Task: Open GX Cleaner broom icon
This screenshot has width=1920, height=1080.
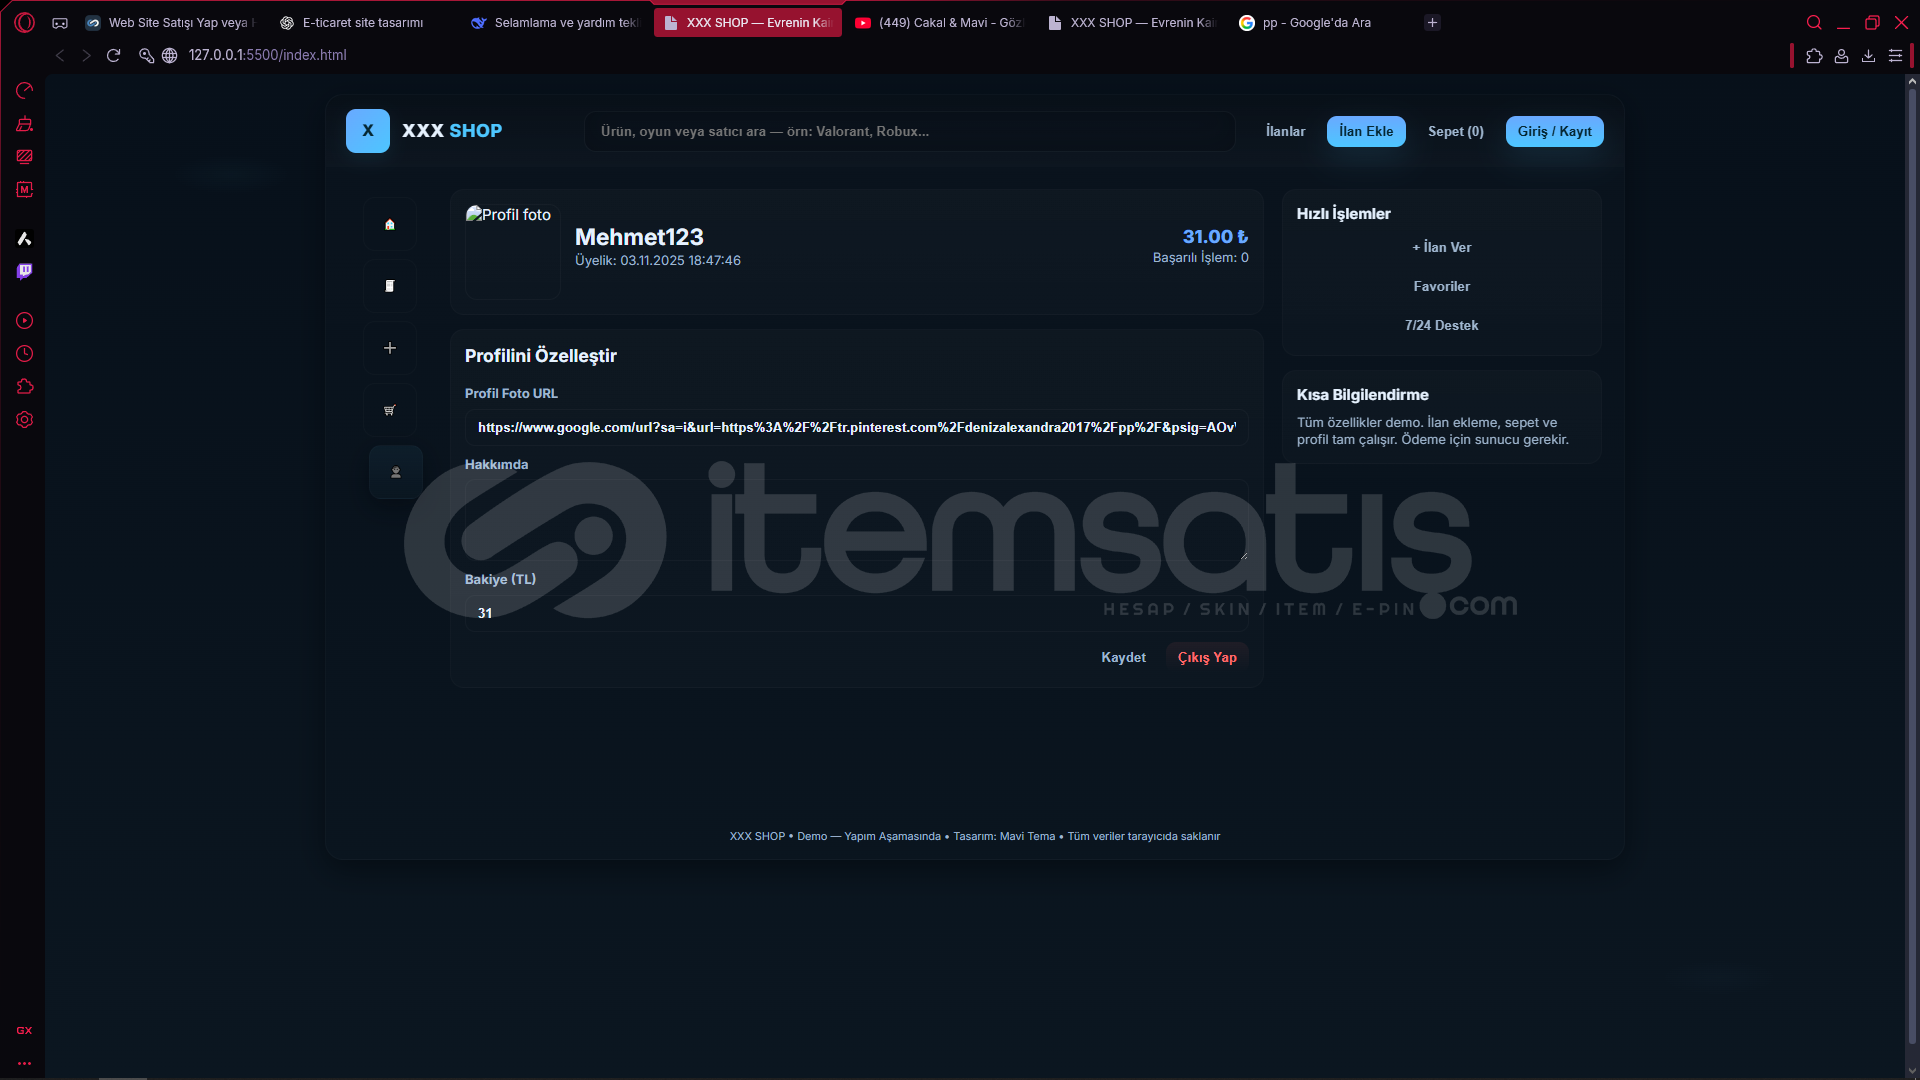Action: [25, 124]
